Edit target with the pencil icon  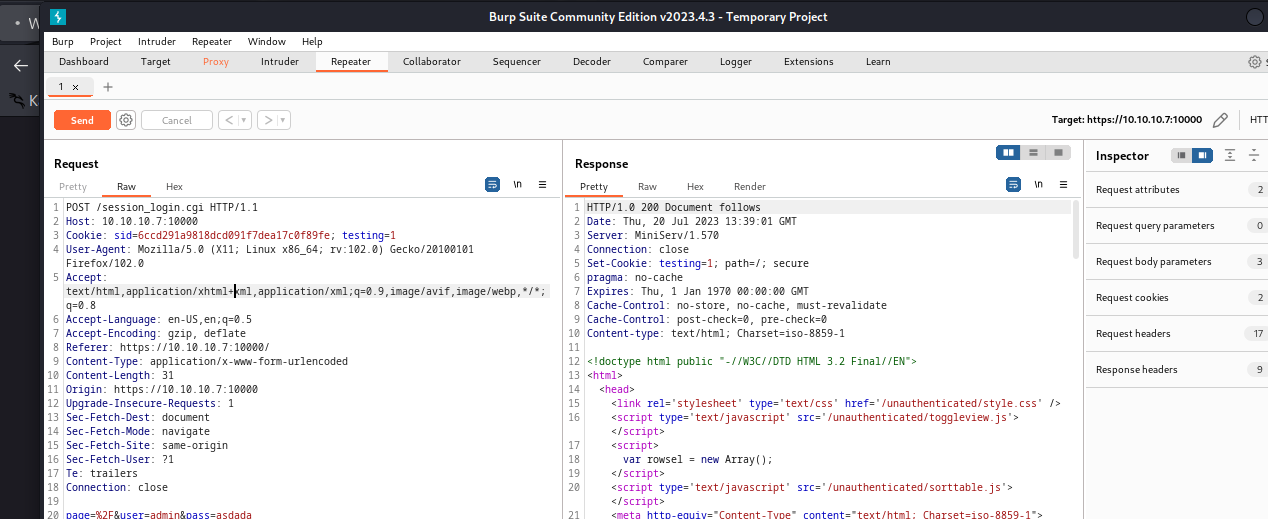1220,120
